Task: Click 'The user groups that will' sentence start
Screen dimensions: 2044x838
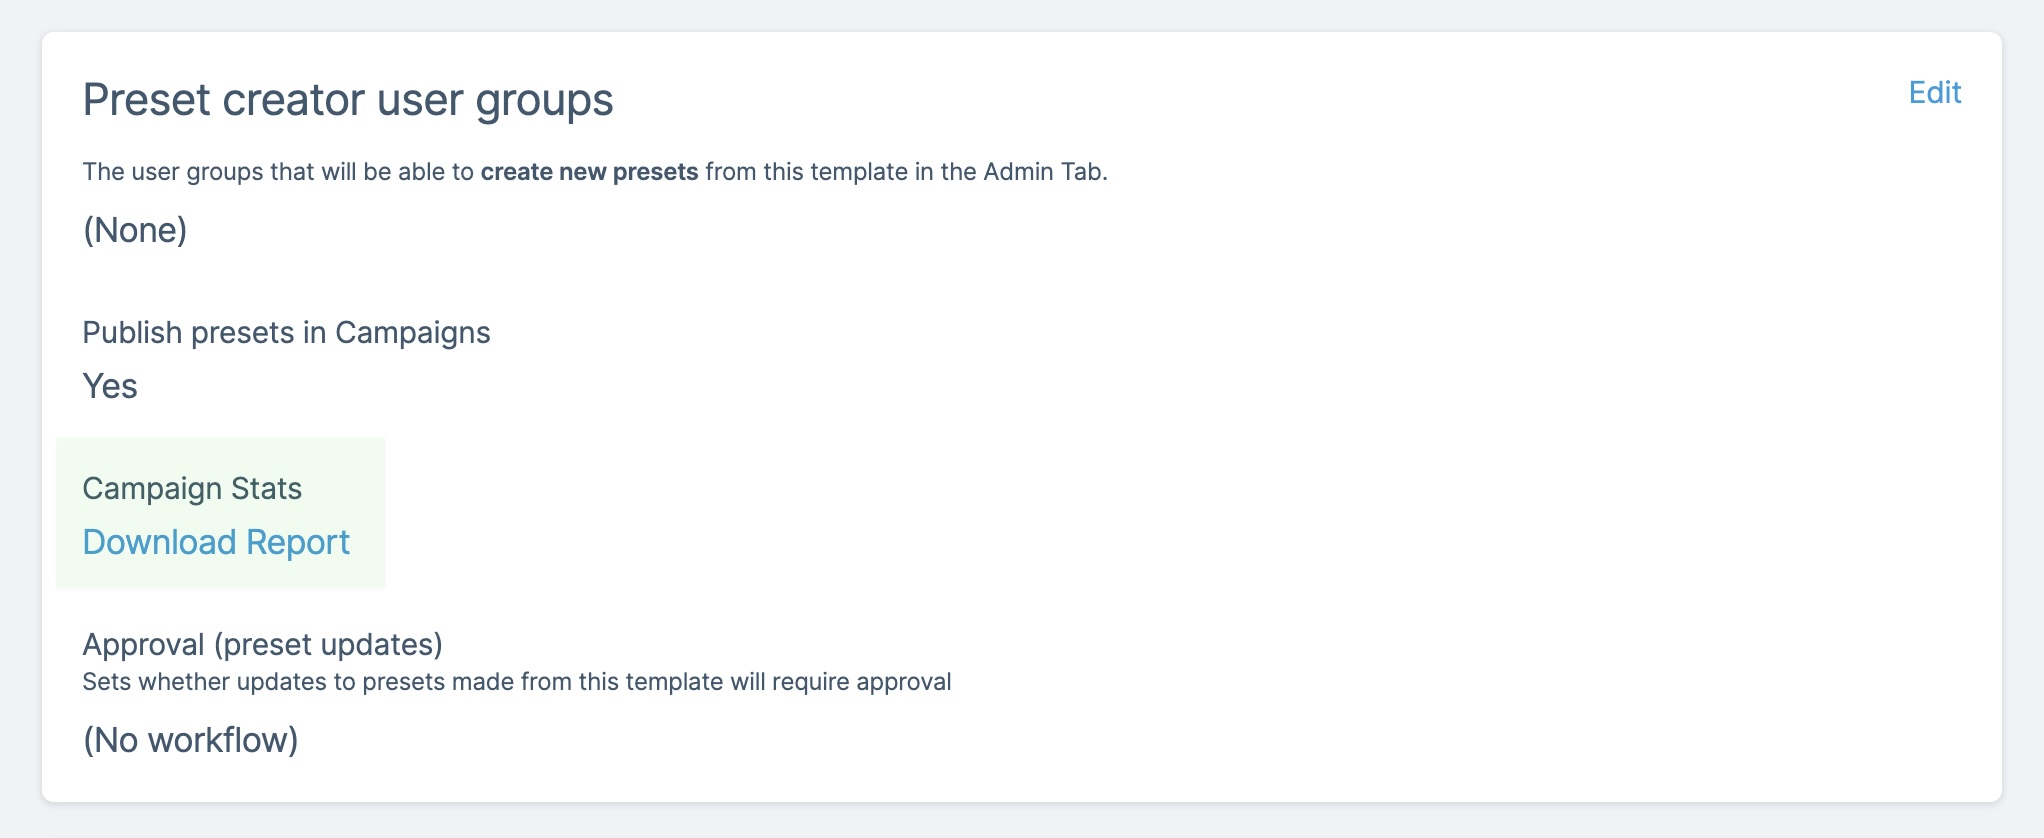Action: pyautogui.click(x=220, y=172)
